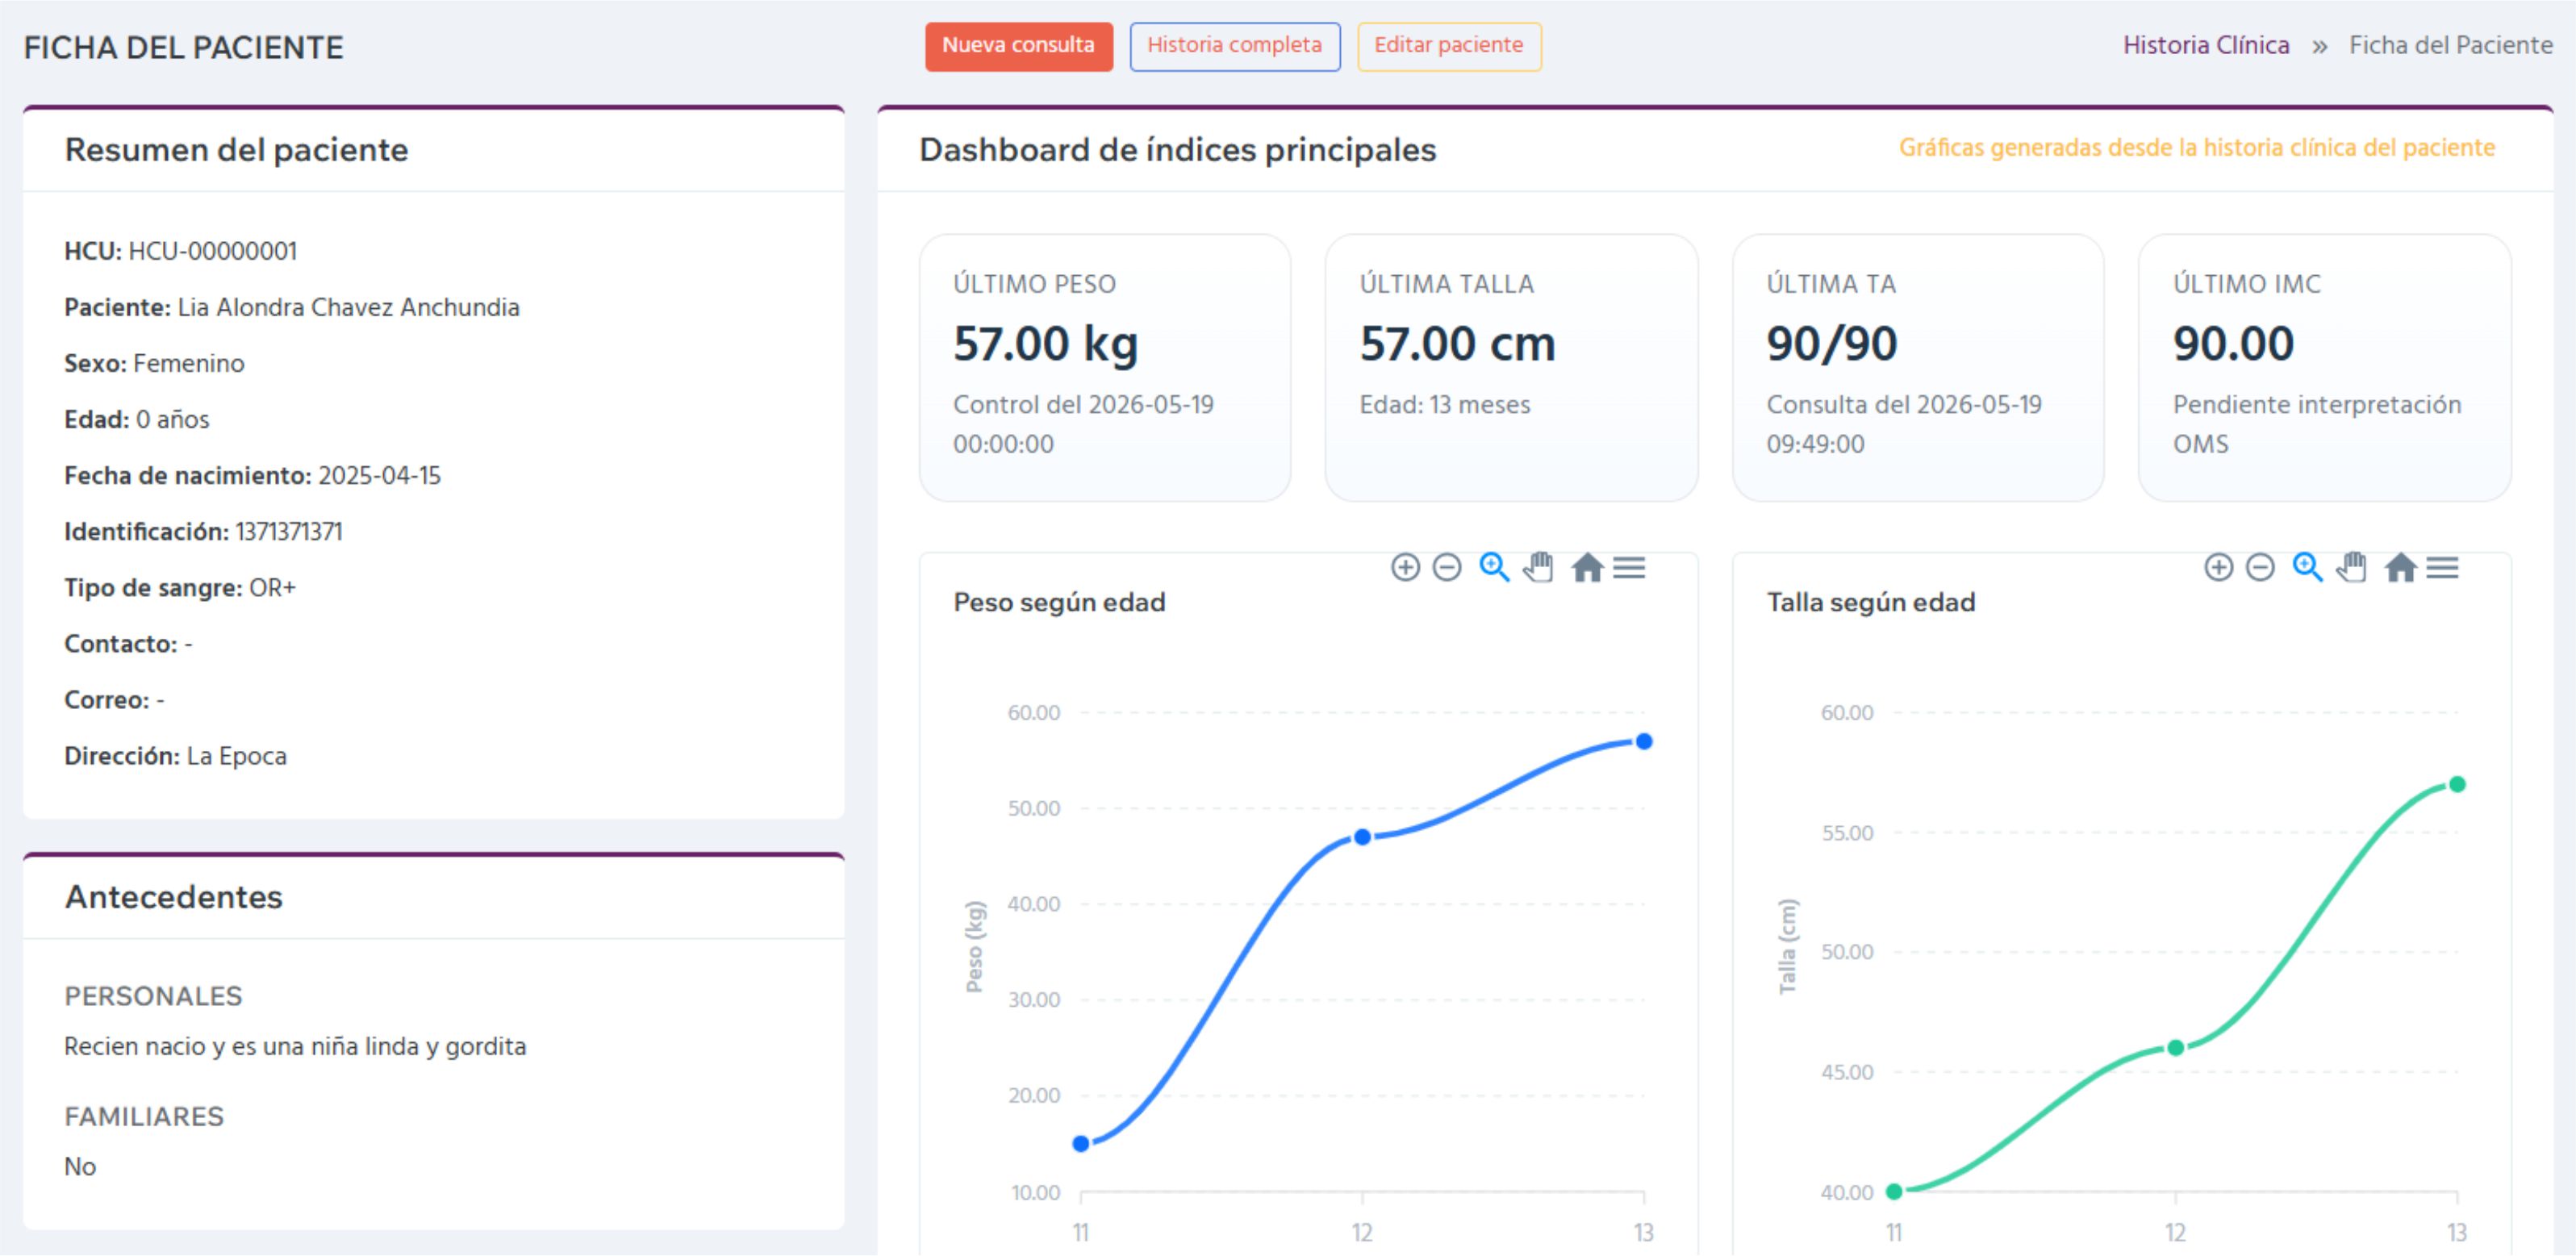
Task: Activate the pan hand tool on Talla chart
Action: click(x=2351, y=567)
